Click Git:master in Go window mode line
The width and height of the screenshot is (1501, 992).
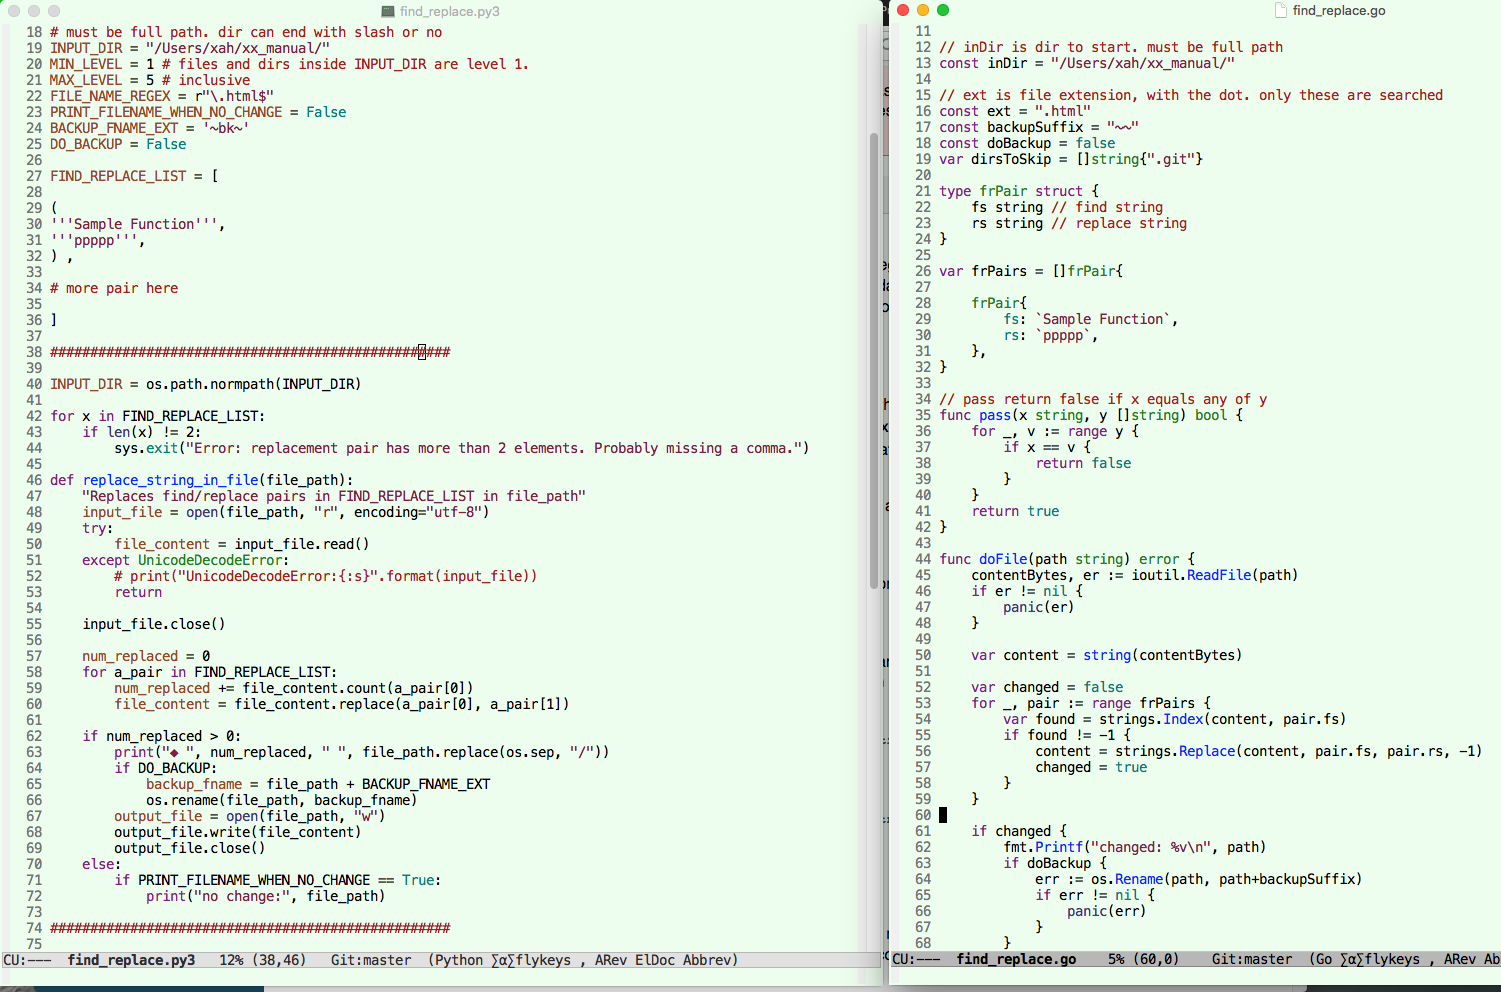point(1252,959)
